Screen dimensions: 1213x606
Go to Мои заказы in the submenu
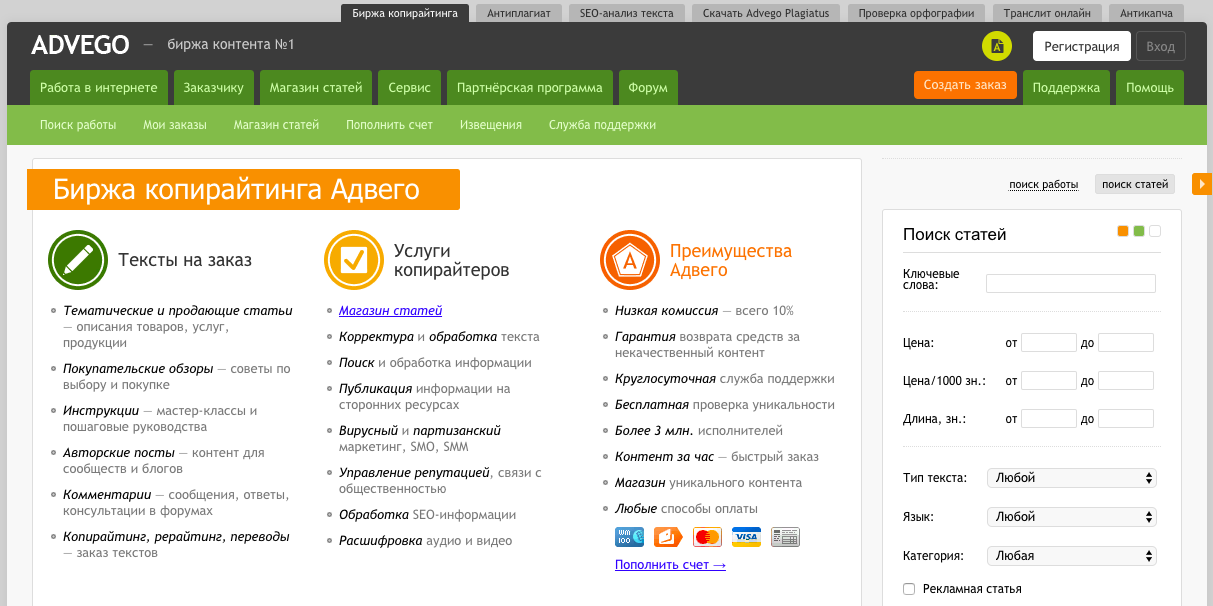point(175,125)
